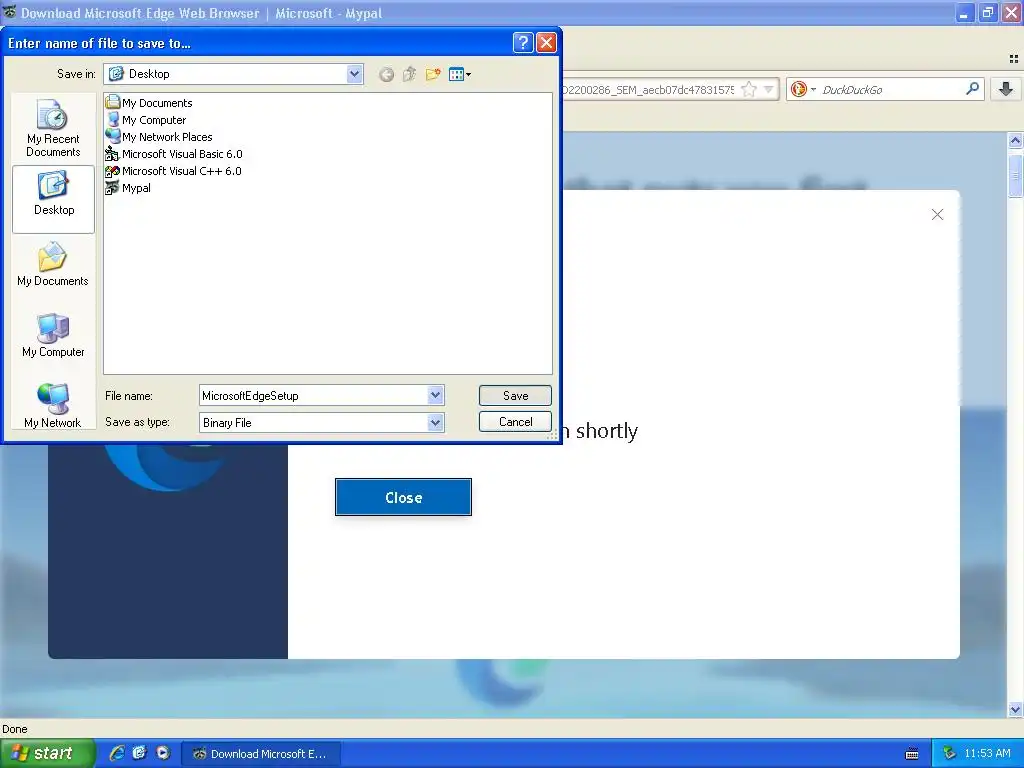Launch Windows Media Player from quick launch
Viewport: 1024px width, 768px height.
coord(163,753)
